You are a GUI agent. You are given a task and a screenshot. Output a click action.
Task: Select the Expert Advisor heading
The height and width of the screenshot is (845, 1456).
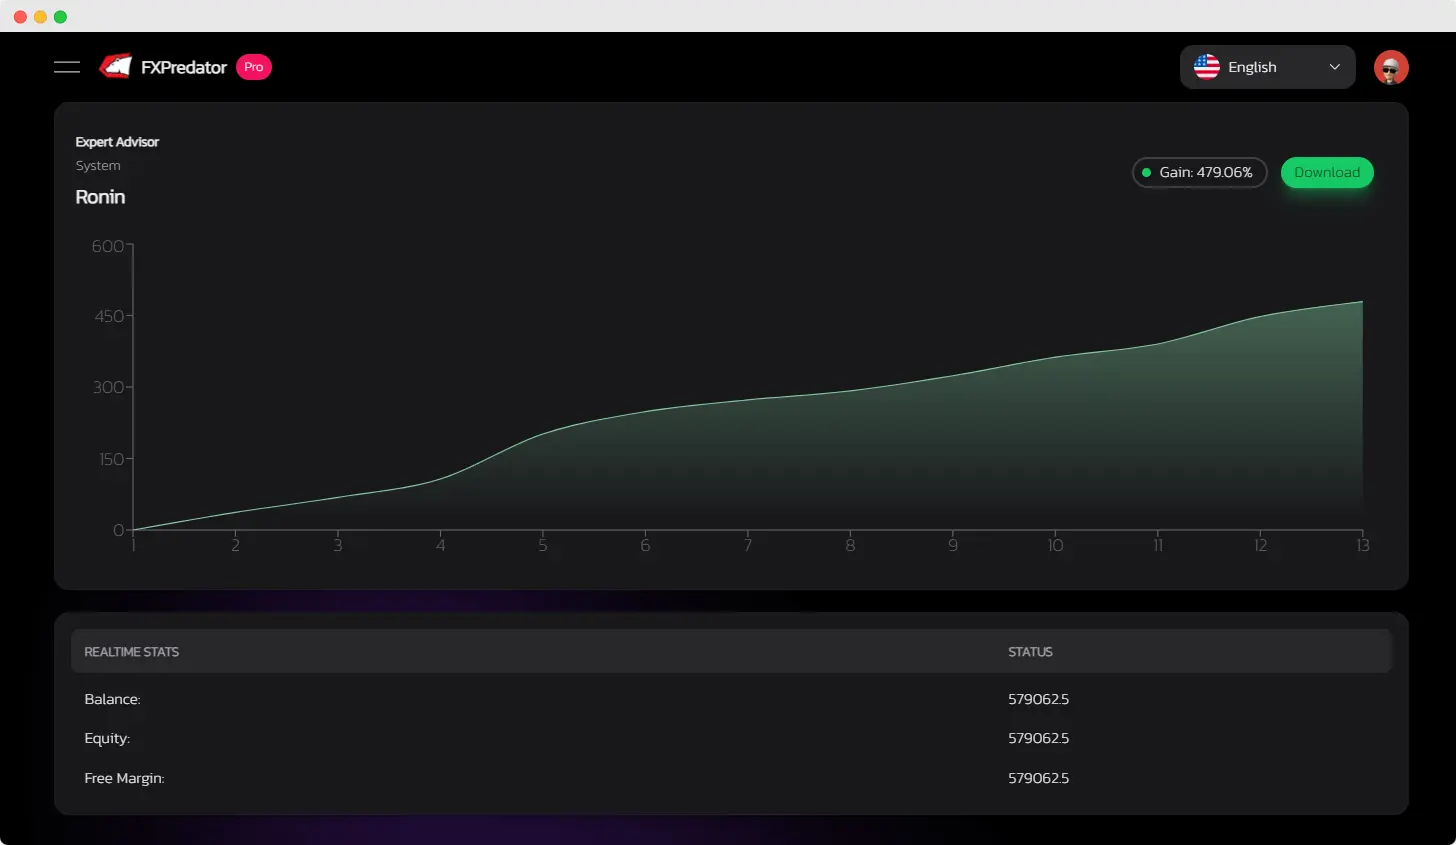point(117,142)
